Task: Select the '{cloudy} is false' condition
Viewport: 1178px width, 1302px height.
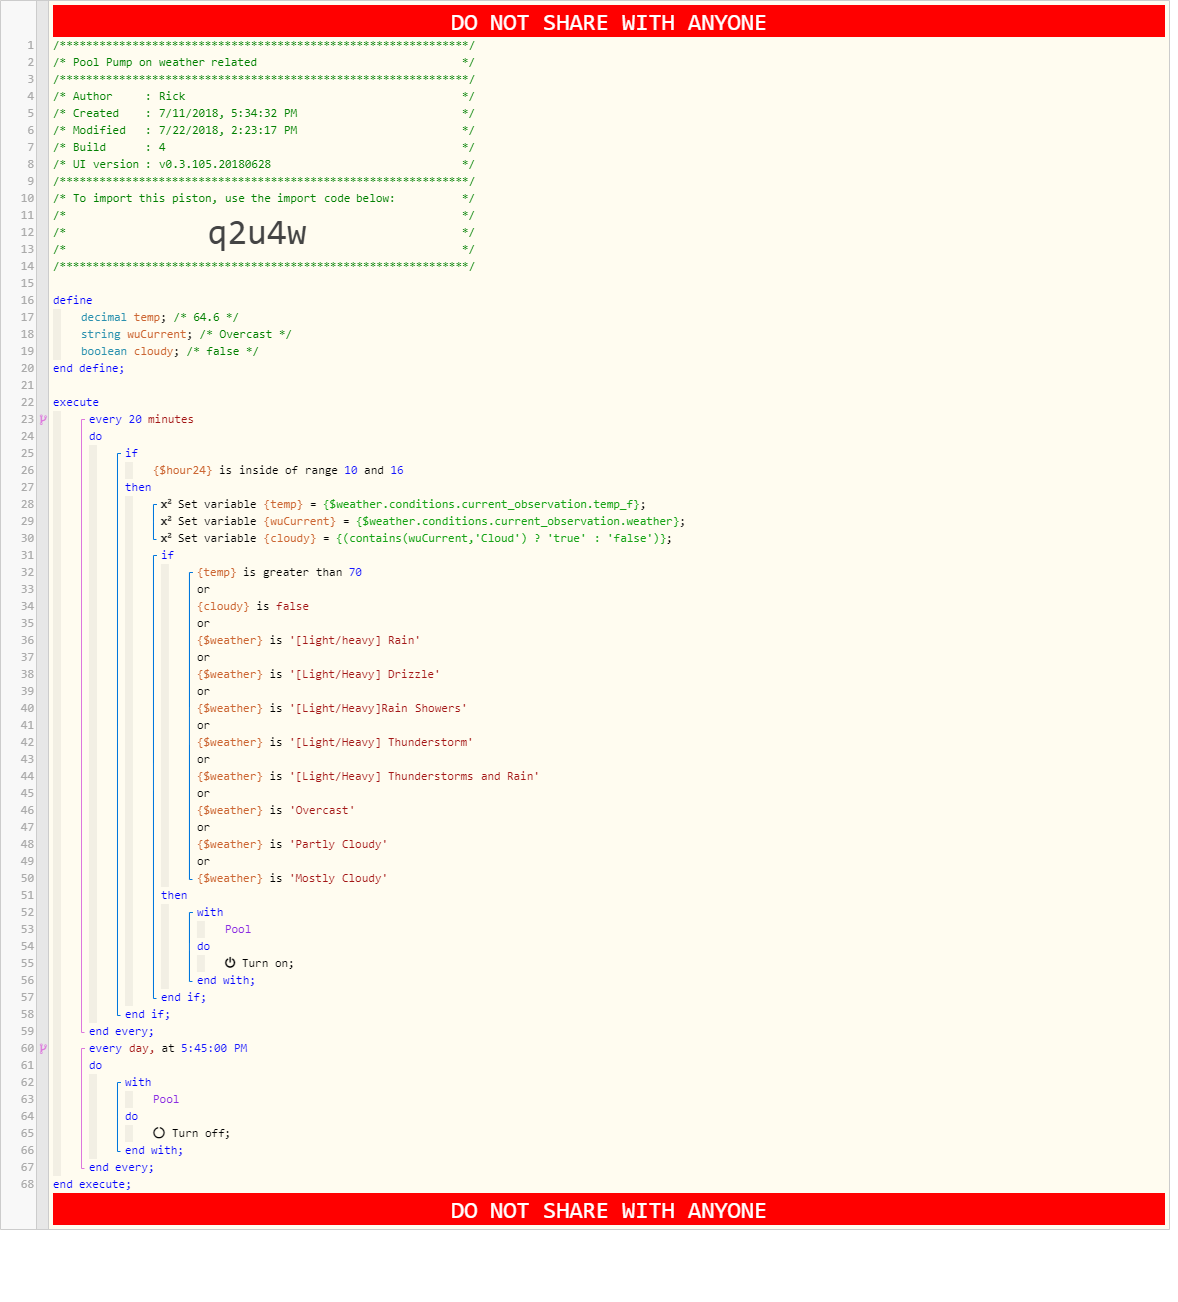Action: pyautogui.click(x=253, y=606)
